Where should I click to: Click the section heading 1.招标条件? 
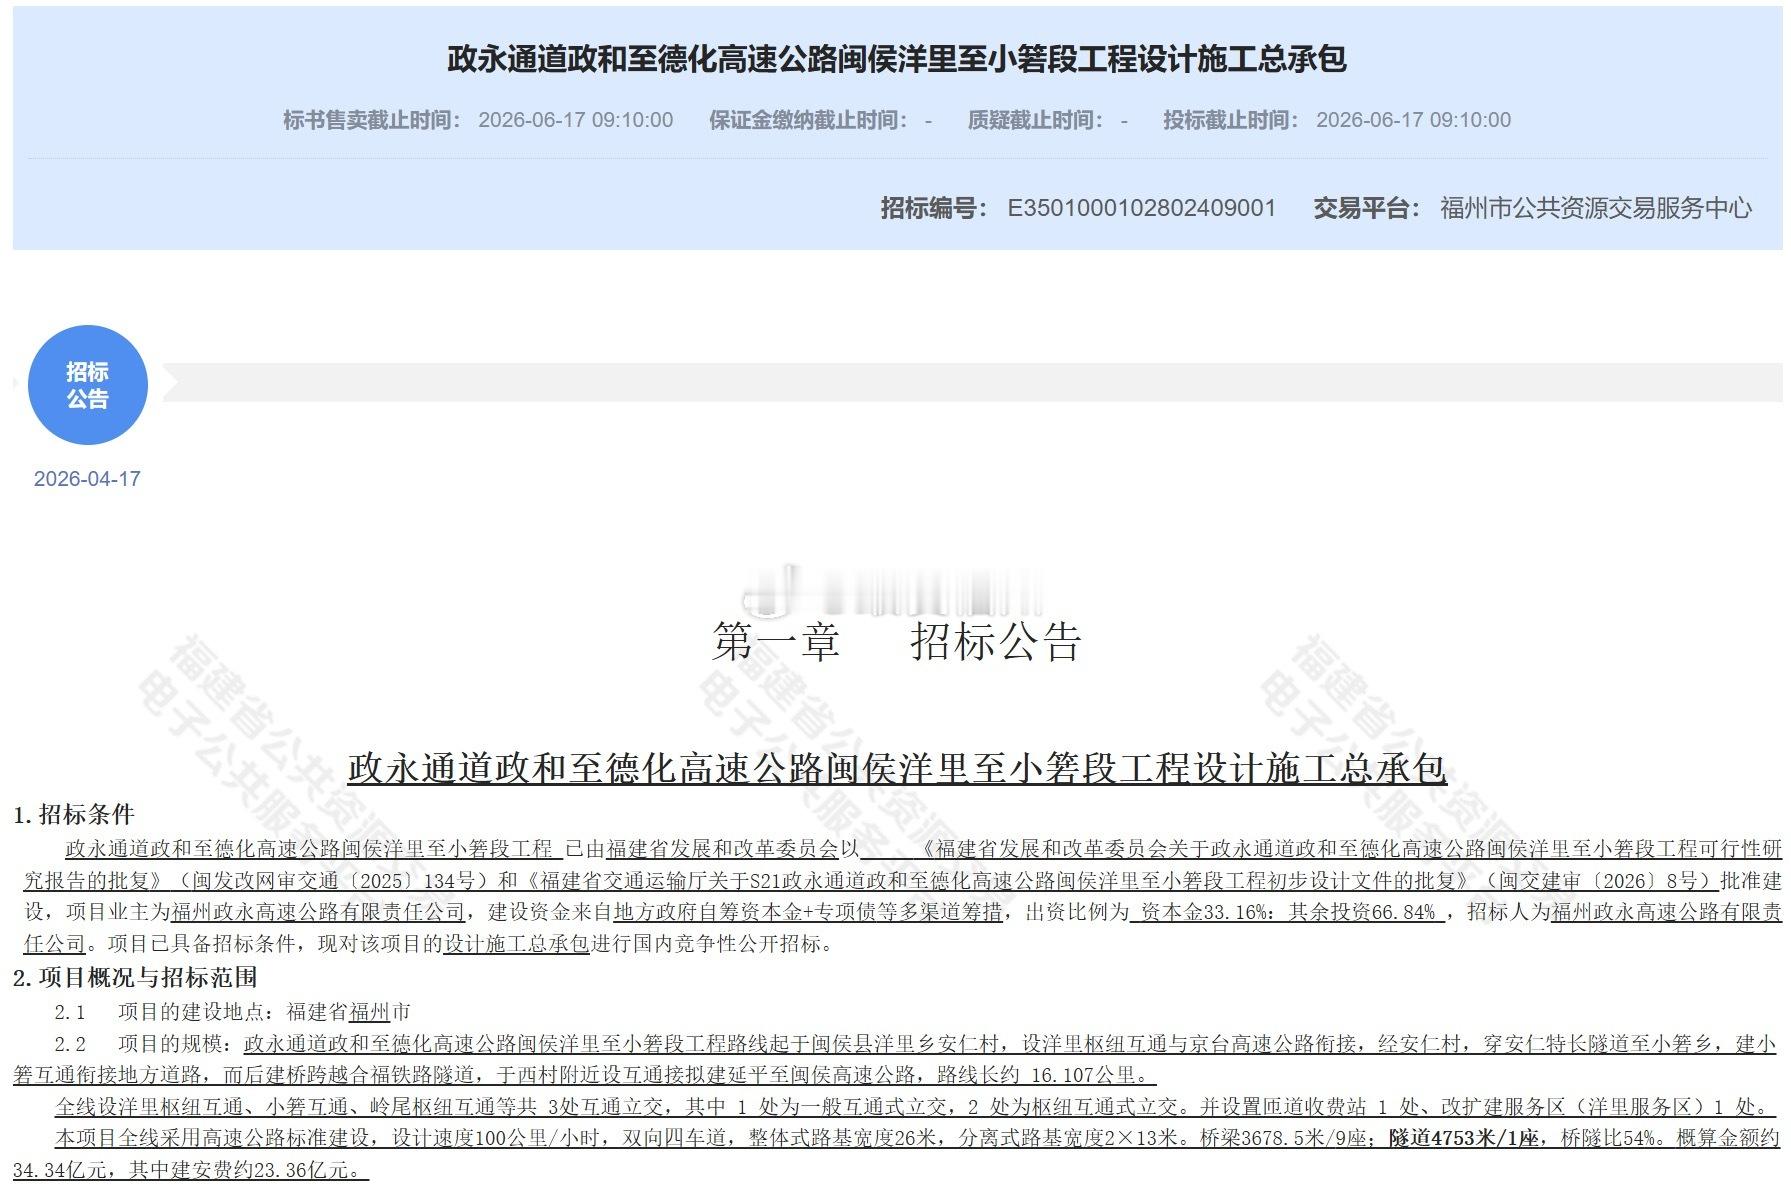74,815
